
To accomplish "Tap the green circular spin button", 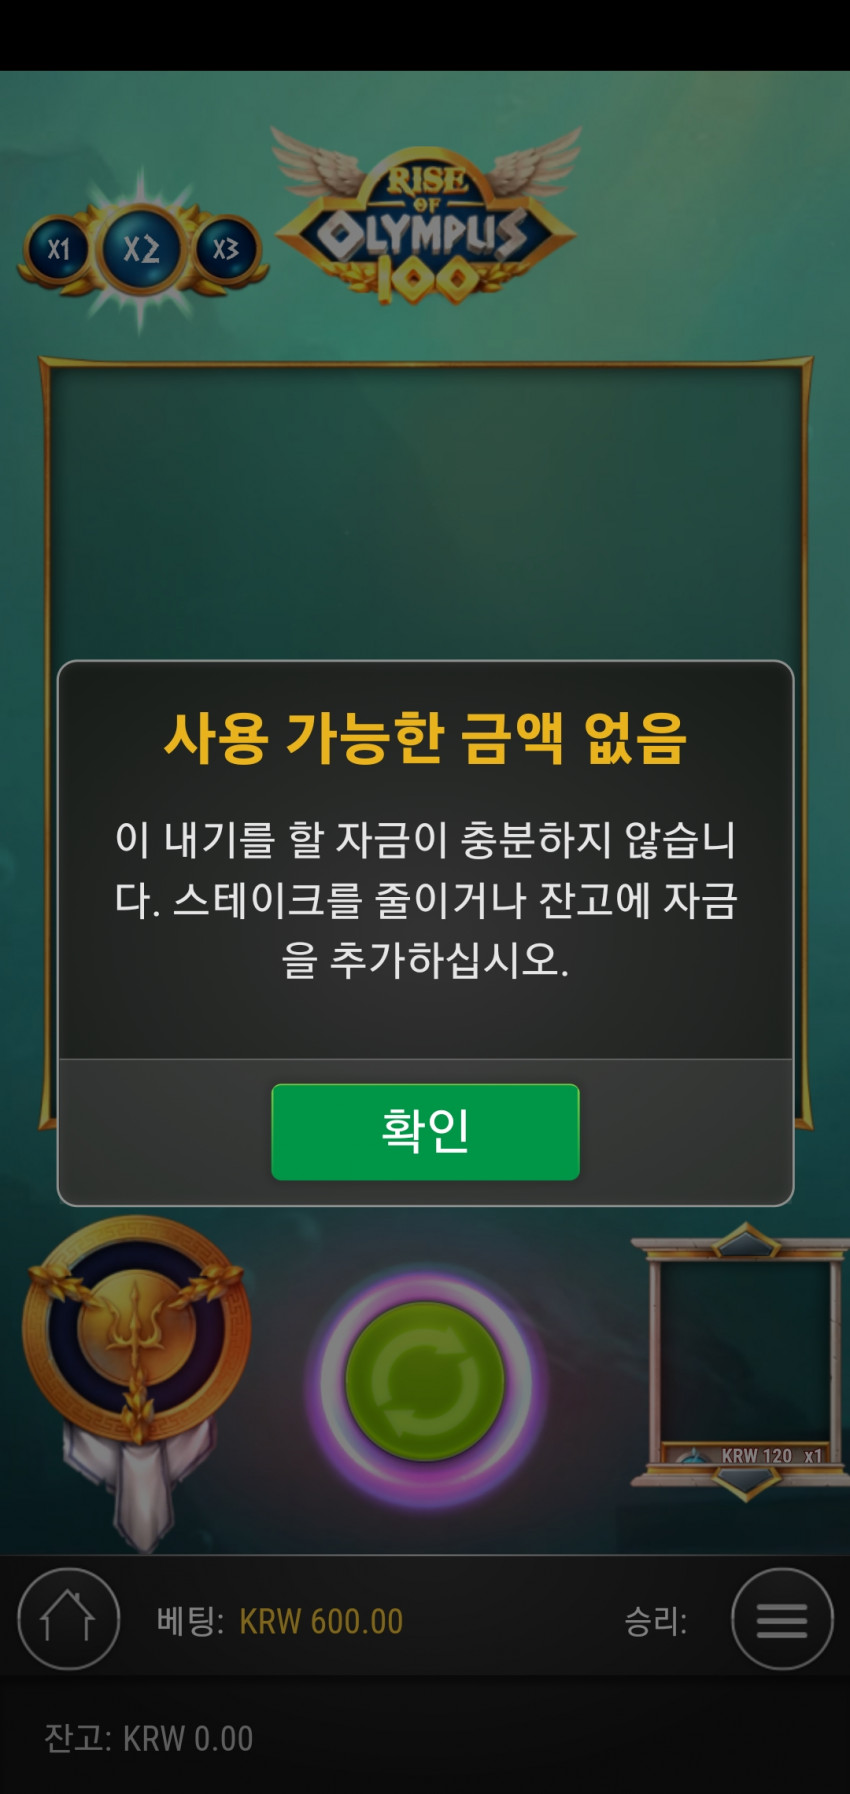I will pos(425,1382).
